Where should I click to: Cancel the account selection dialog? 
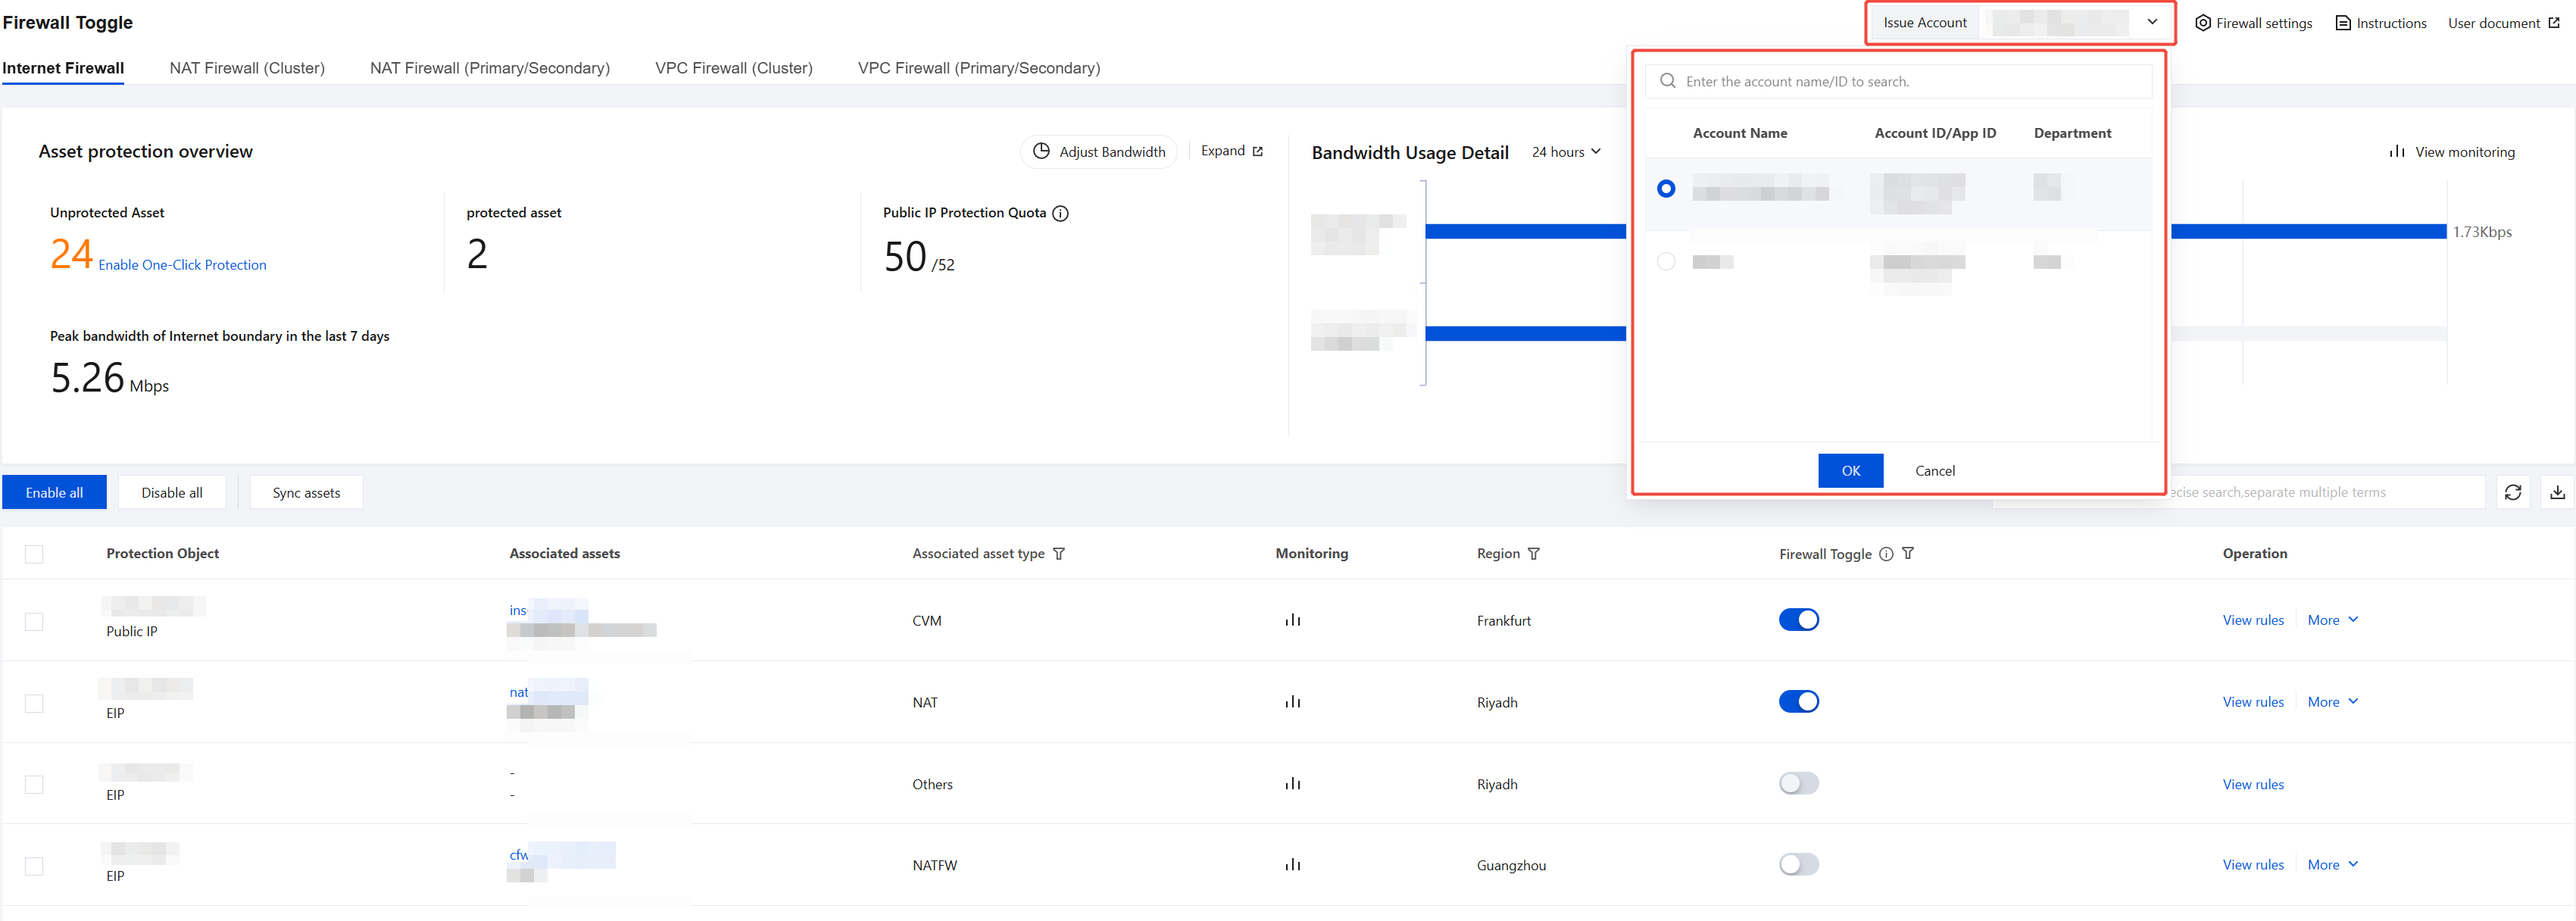pyautogui.click(x=1935, y=471)
